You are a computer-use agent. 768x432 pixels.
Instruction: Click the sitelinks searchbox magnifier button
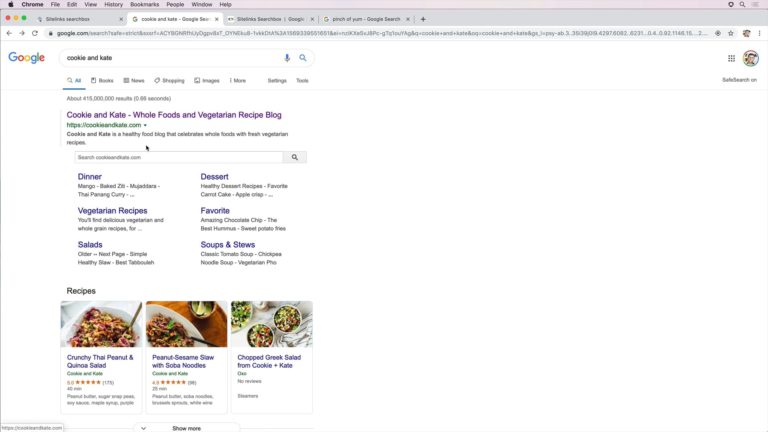coord(295,157)
